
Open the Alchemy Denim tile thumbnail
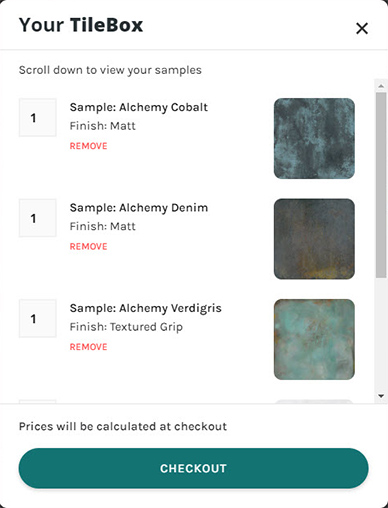click(x=314, y=239)
